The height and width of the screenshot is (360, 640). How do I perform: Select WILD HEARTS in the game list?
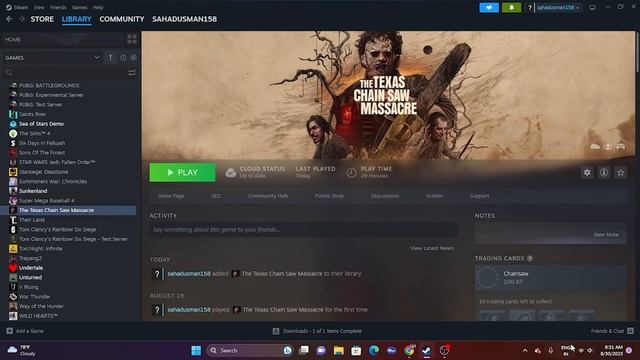[x=38, y=316]
